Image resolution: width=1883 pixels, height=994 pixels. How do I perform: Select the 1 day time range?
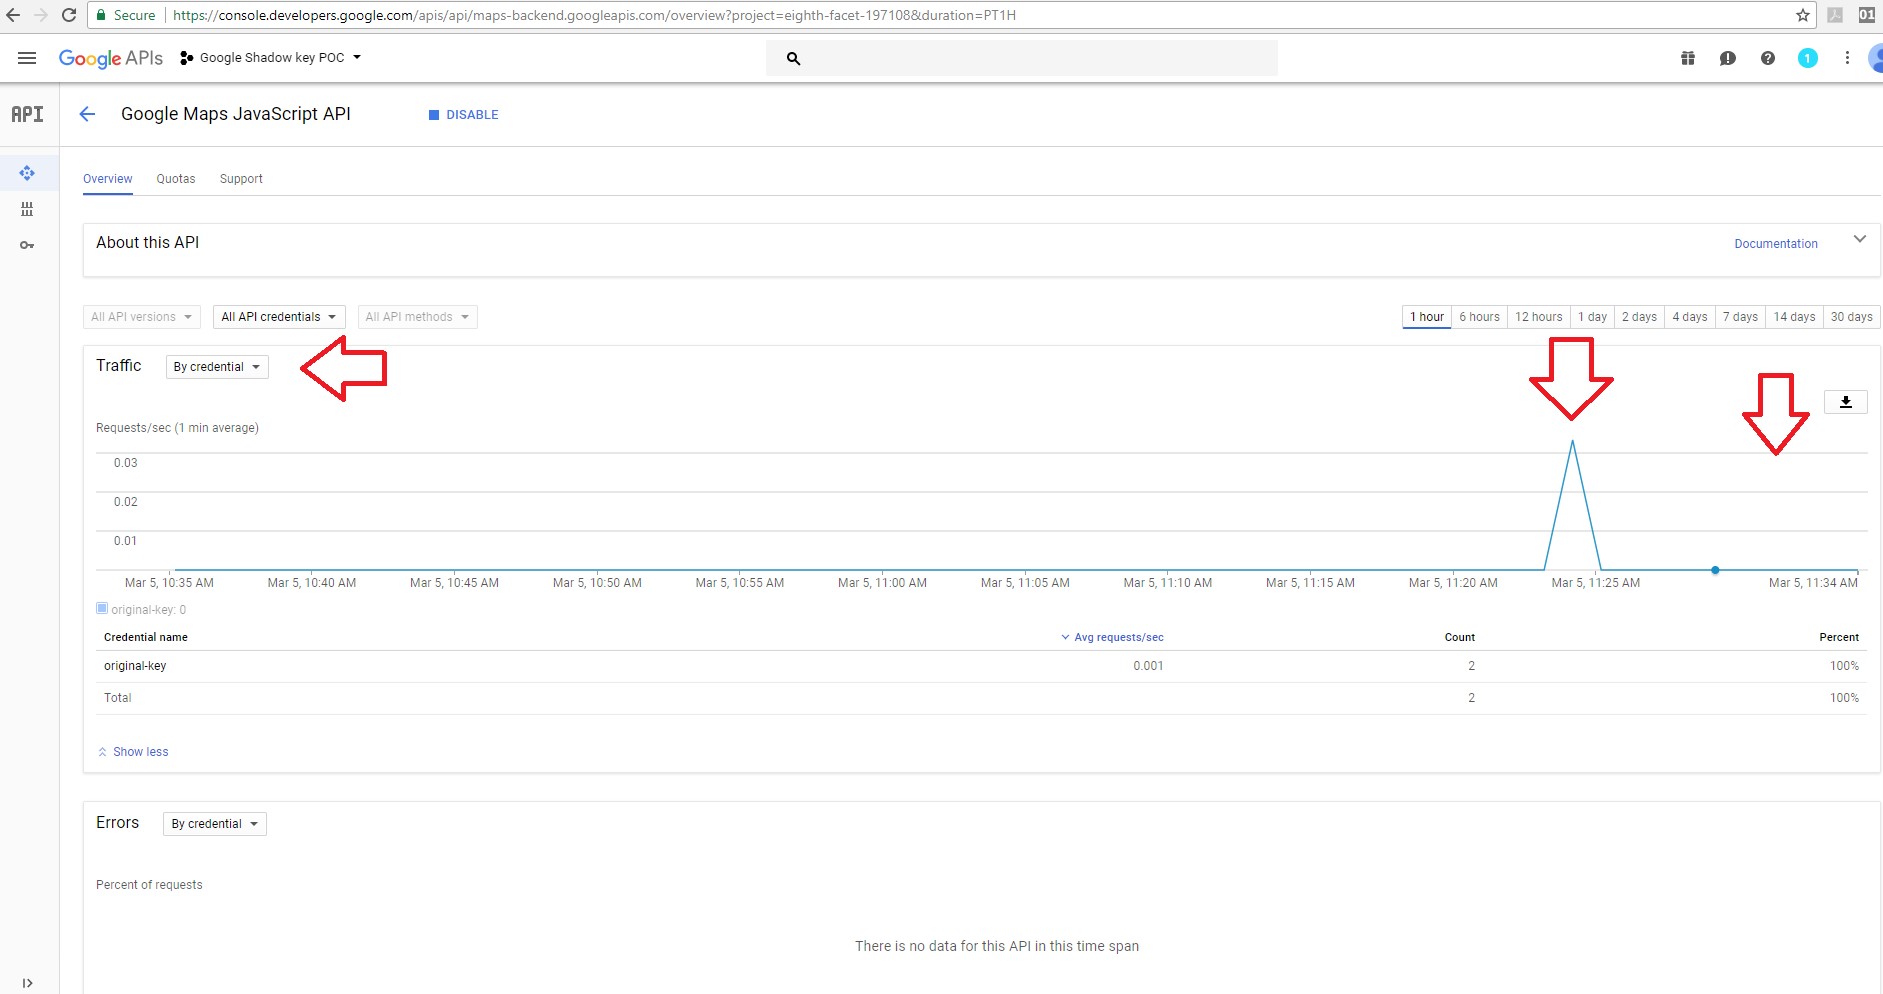1592,317
